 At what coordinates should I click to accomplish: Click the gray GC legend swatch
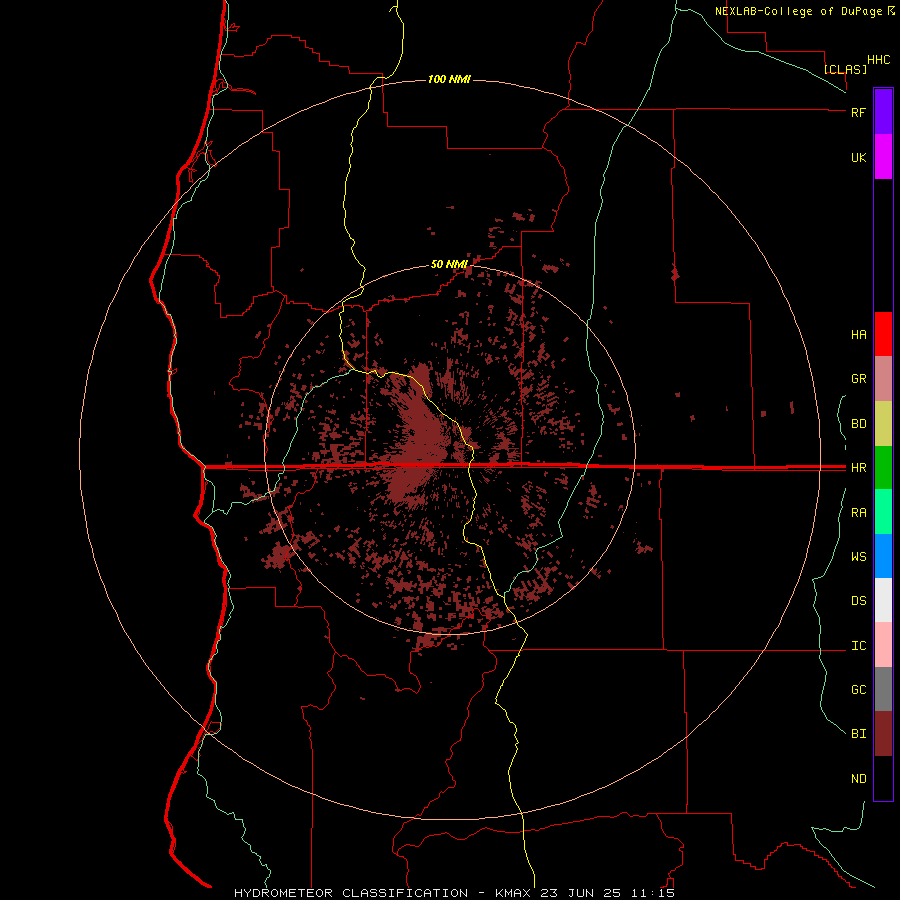(x=883, y=689)
